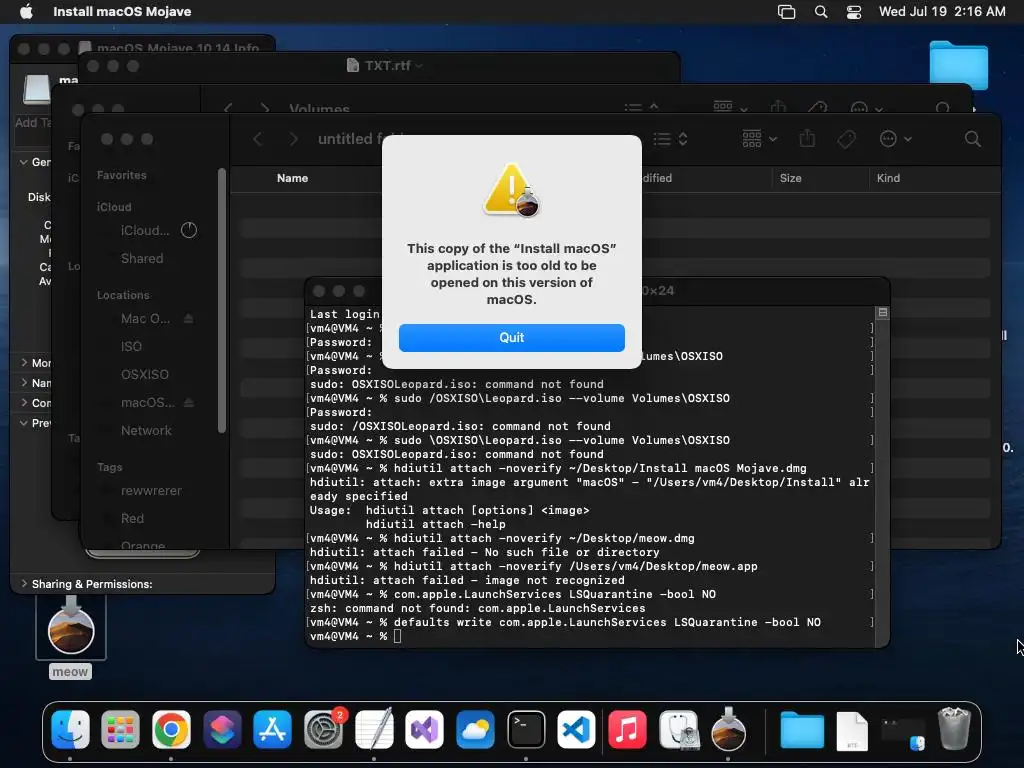Screen dimensions: 1024x768
Task: Open Terminal from the Dock
Action: pos(526,729)
